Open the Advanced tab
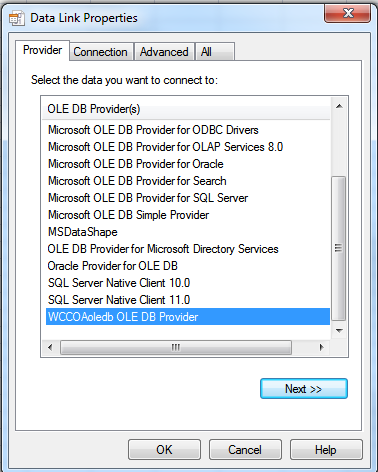 click(164, 52)
